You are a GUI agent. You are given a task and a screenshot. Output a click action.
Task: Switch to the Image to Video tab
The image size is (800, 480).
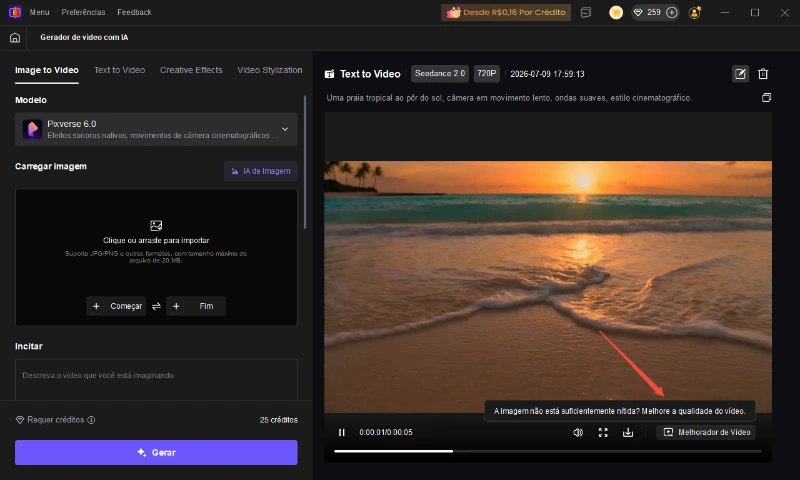click(x=46, y=70)
